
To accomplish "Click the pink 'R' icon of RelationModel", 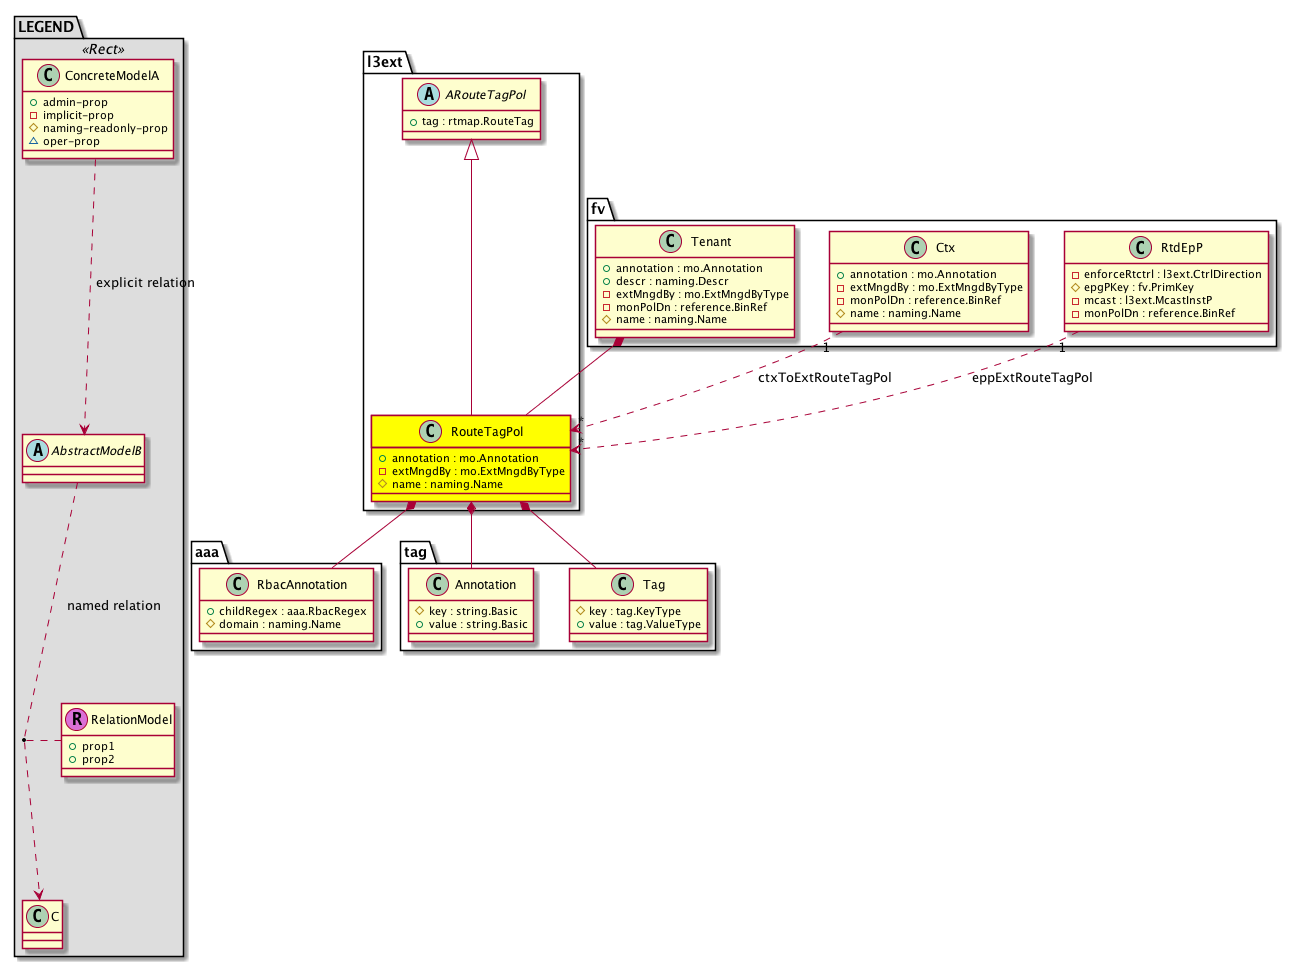I will pyautogui.click(x=76, y=719).
